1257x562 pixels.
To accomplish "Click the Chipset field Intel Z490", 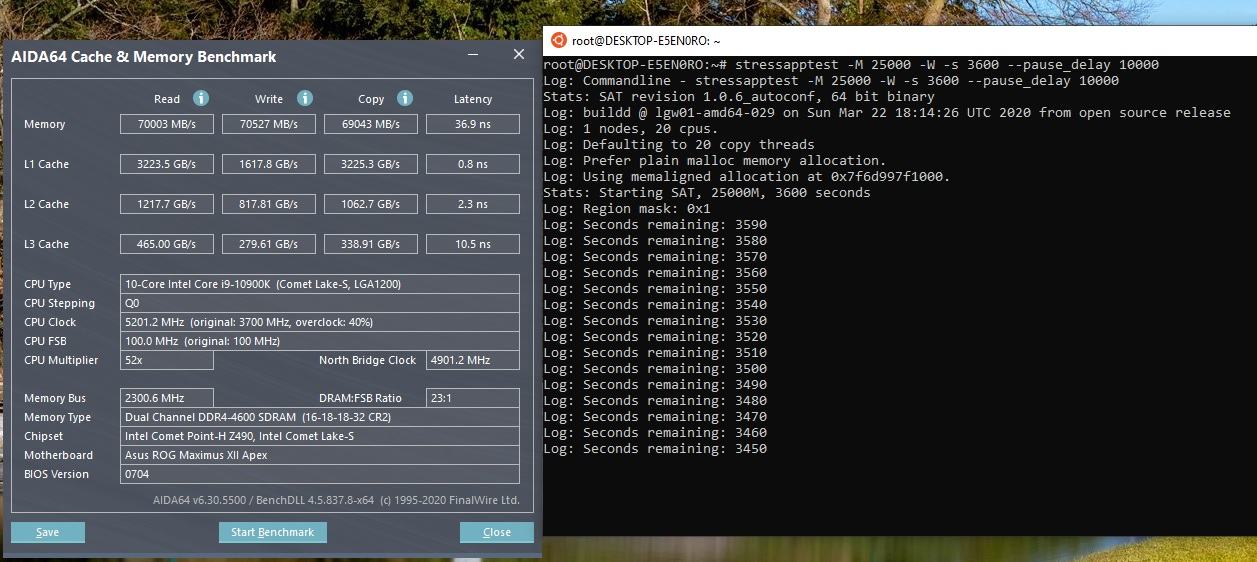I will pos(320,436).
